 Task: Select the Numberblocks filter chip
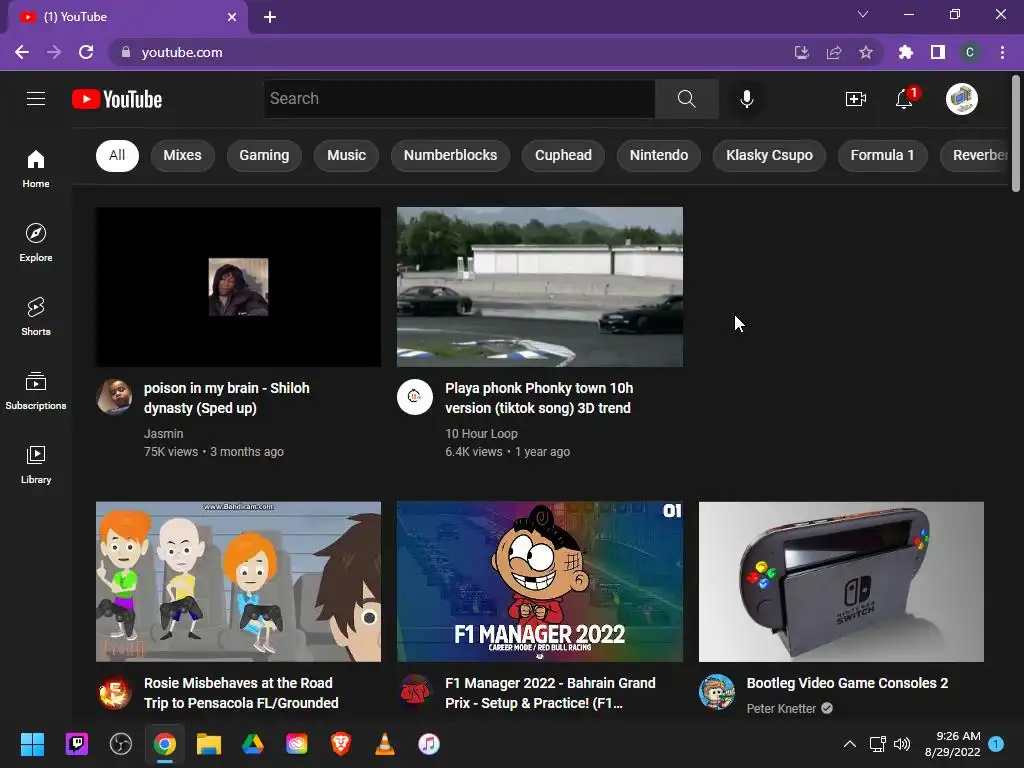pyautogui.click(x=450, y=155)
